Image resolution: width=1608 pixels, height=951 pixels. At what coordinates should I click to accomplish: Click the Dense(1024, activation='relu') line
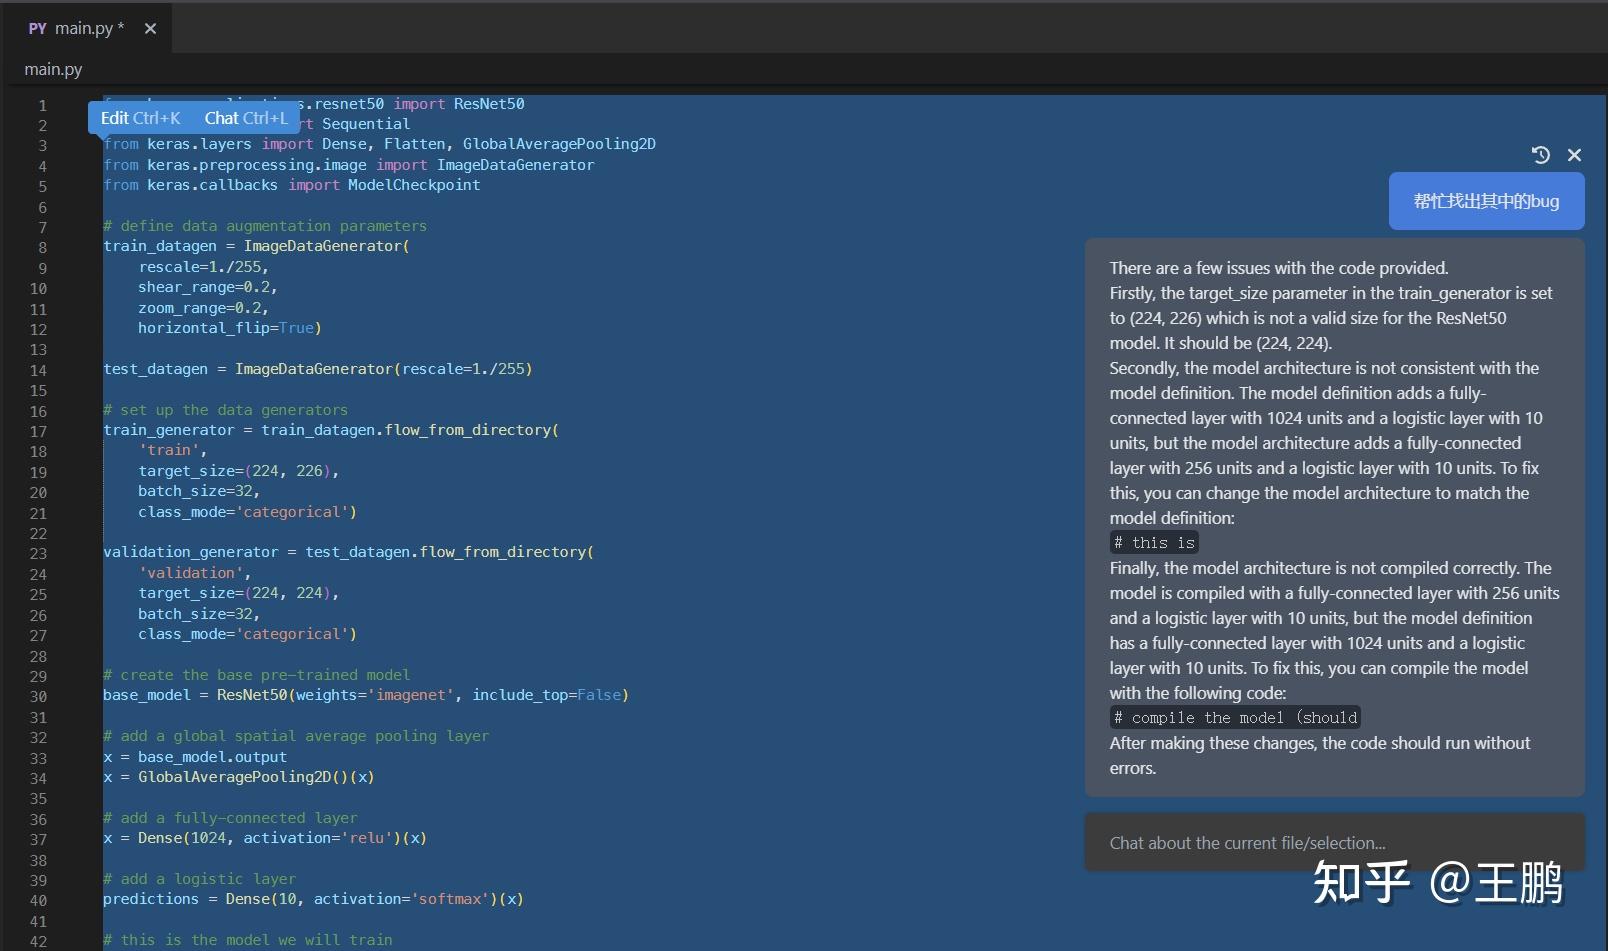click(x=265, y=838)
